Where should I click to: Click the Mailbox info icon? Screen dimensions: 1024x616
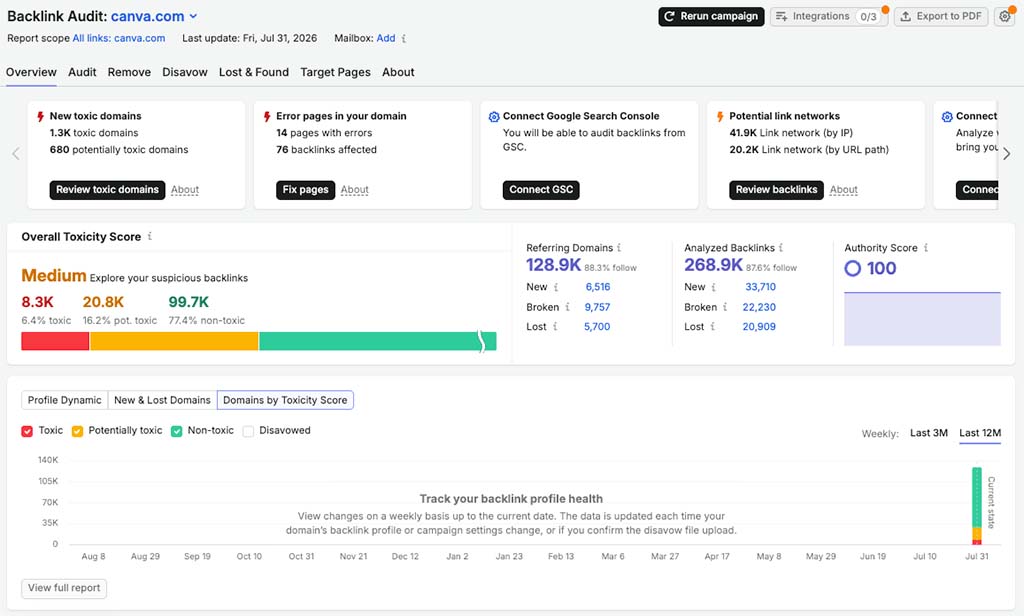pyautogui.click(x=404, y=39)
